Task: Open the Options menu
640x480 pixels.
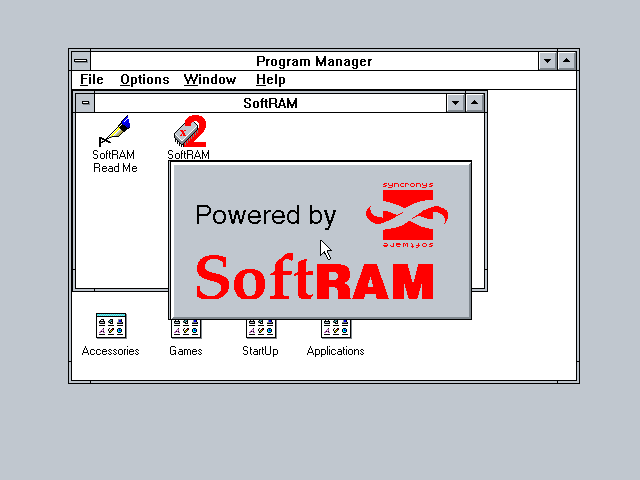Action: point(144,80)
